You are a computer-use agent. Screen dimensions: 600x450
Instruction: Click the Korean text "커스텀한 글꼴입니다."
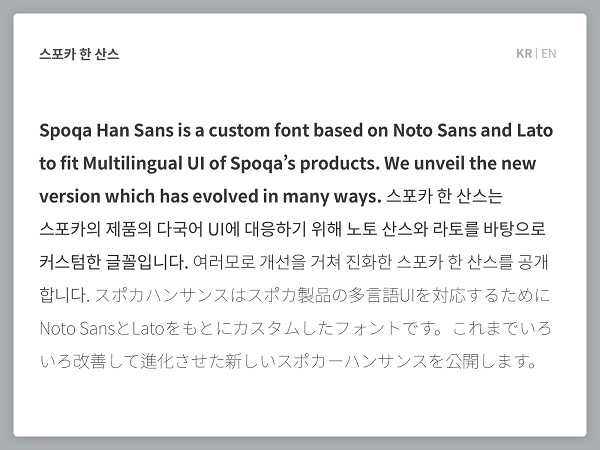click(x=114, y=262)
